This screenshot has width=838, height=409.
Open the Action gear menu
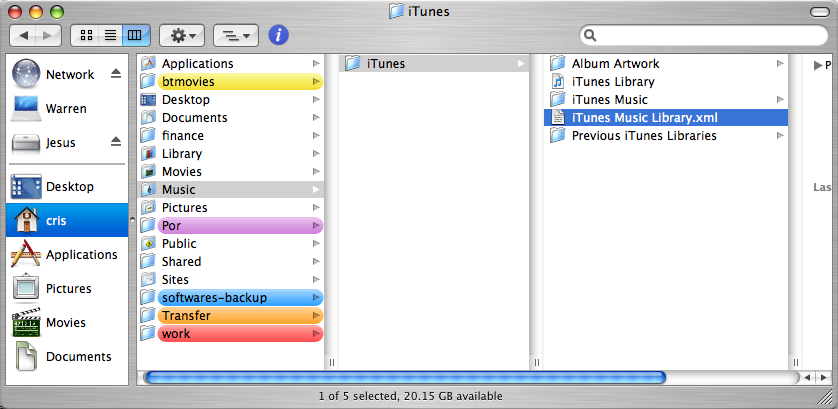coord(182,35)
